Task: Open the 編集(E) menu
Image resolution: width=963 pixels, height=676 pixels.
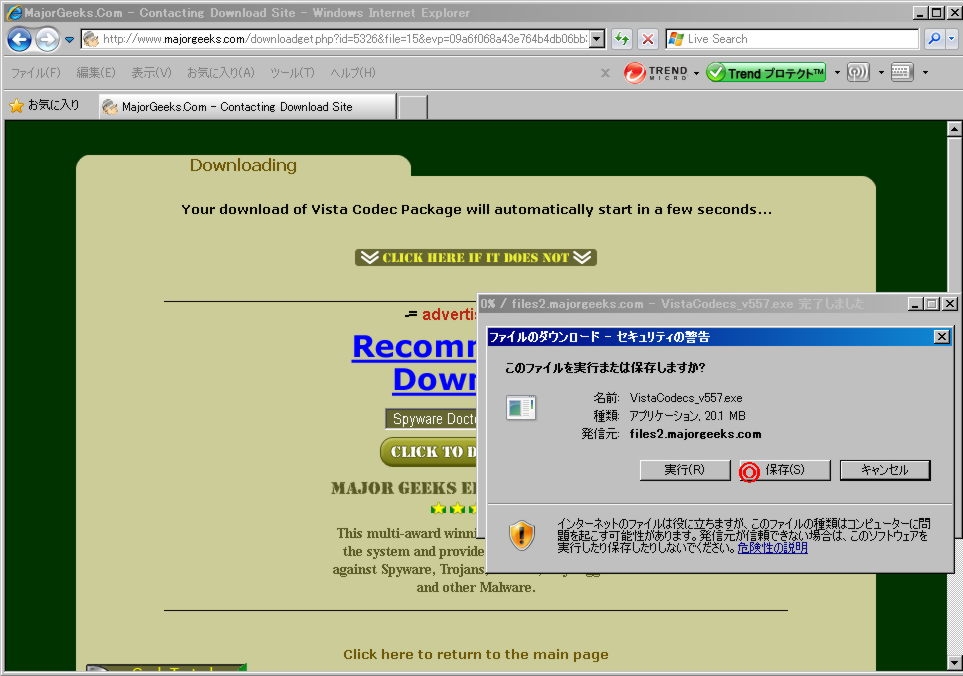Action: (96, 72)
